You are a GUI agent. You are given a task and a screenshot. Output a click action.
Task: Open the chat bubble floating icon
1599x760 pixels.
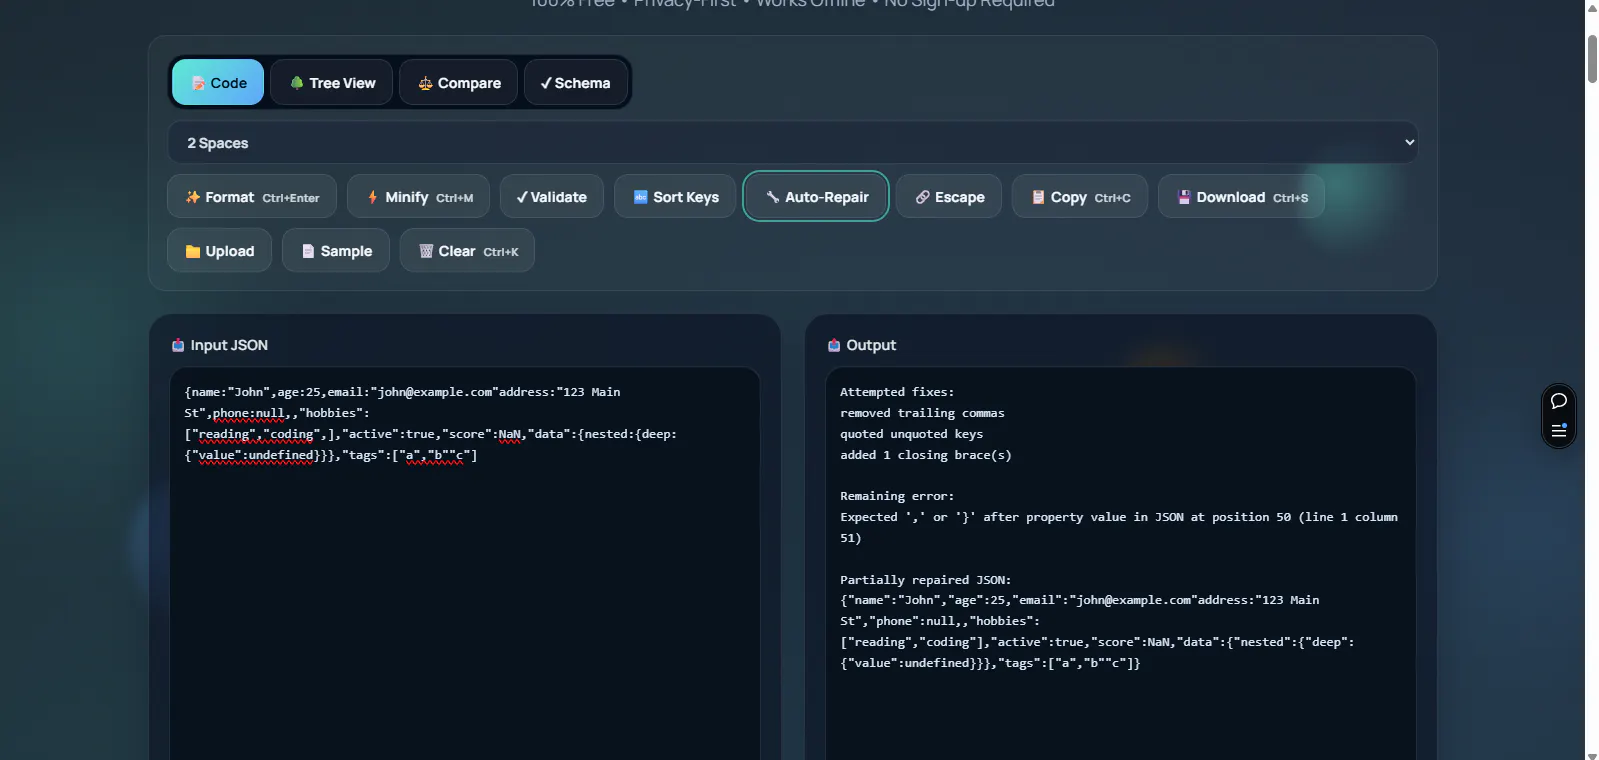[x=1558, y=401]
